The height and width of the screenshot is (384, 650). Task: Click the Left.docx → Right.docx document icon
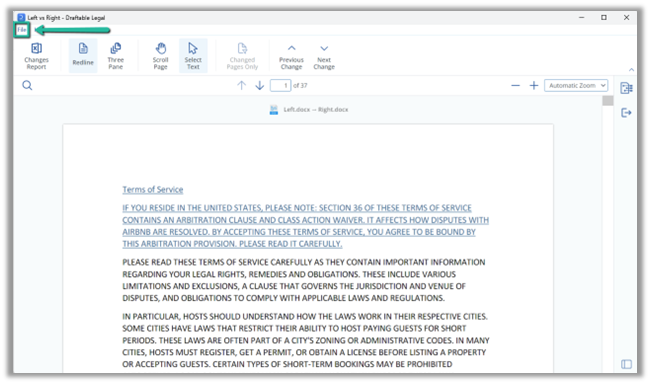click(274, 109)
